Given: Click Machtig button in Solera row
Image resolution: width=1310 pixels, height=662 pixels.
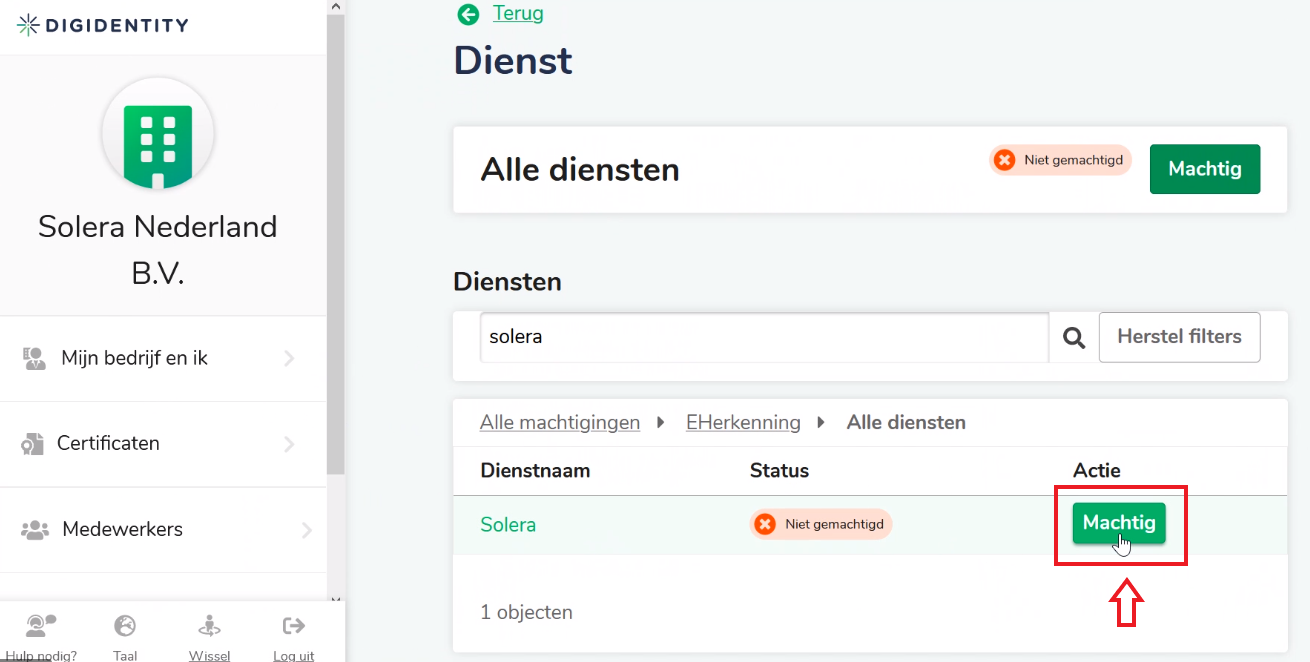Looking at the screenshot, I should pyautogui.click(x=1119, y=523).
